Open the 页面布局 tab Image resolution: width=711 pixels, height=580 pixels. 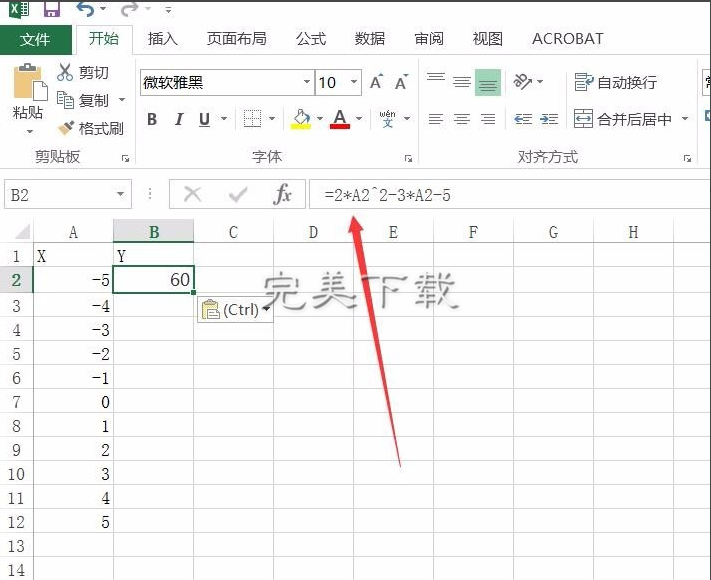(x=237, y=39)
